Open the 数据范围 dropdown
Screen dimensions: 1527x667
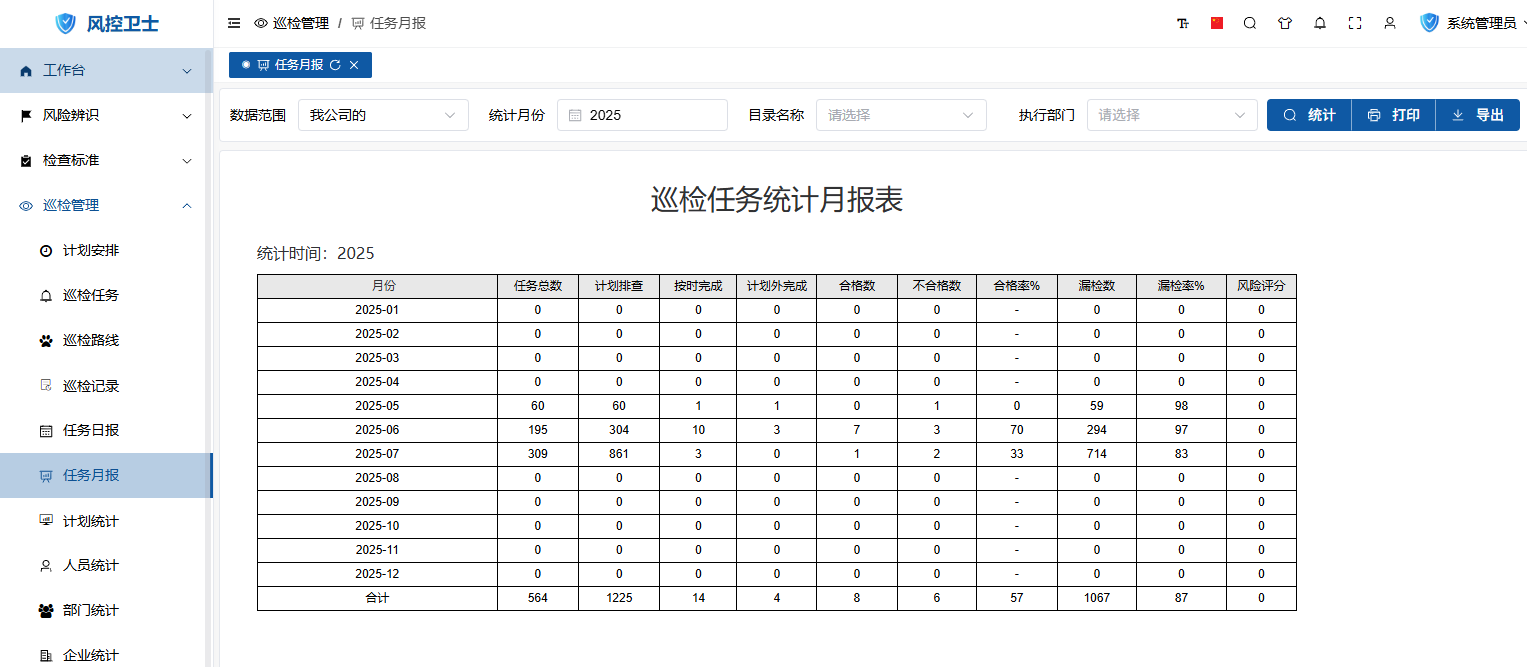pos(383,115)
